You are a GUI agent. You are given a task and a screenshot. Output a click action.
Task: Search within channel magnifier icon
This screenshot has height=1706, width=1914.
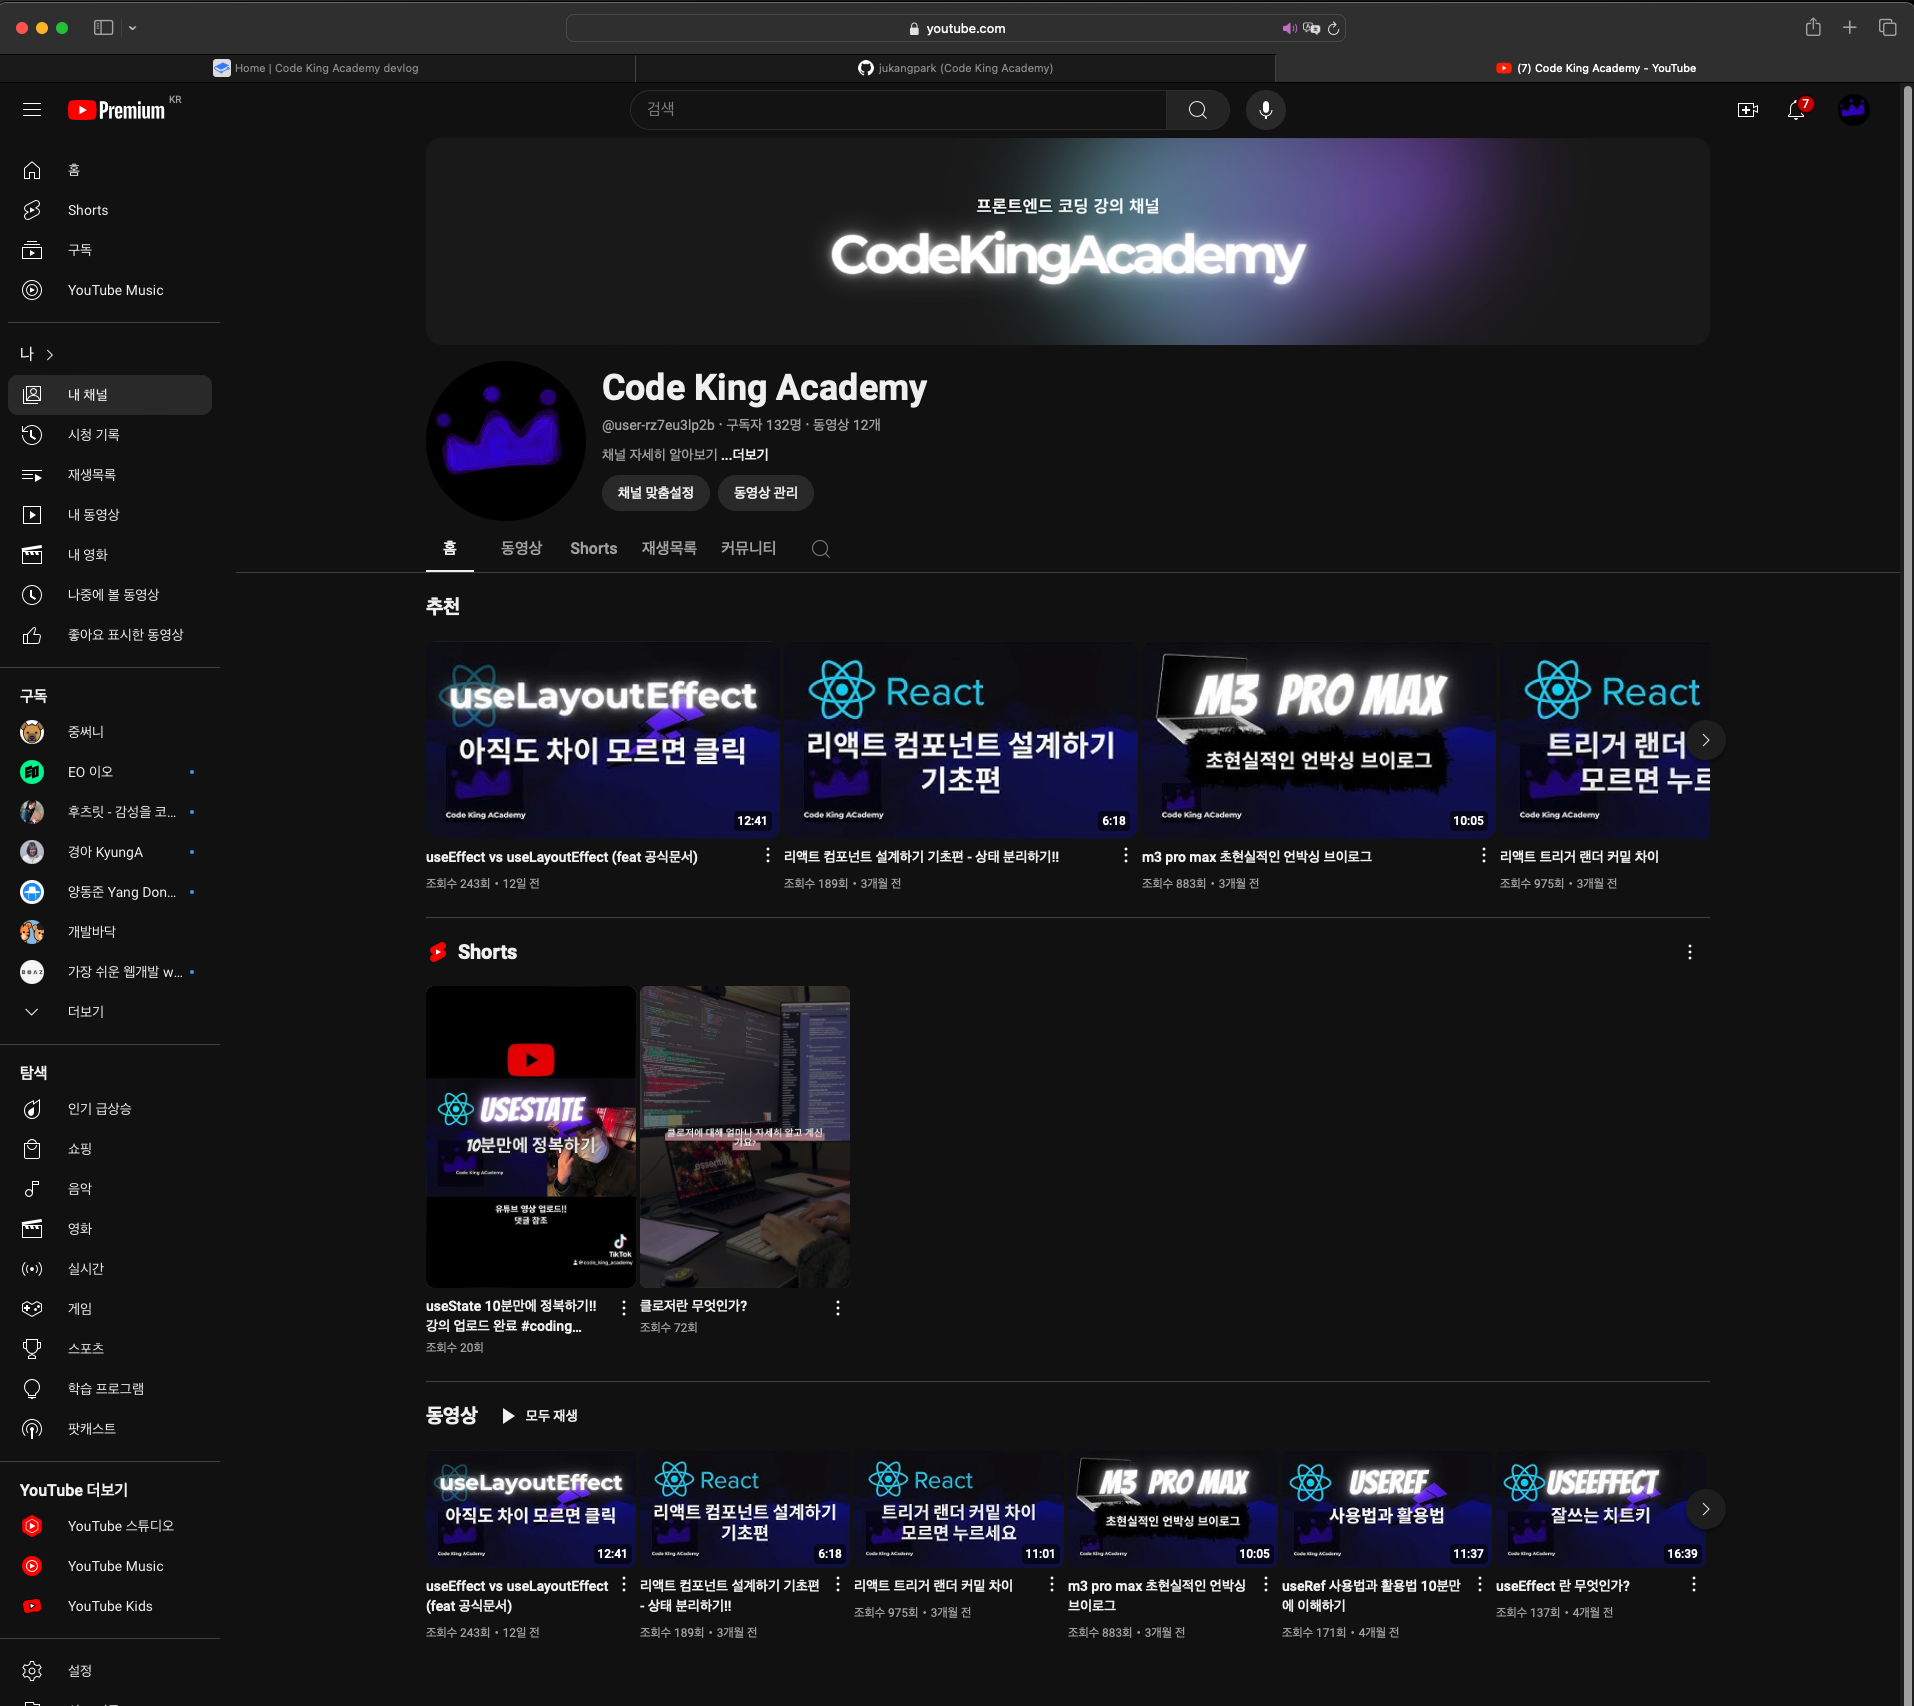[820, 549]
